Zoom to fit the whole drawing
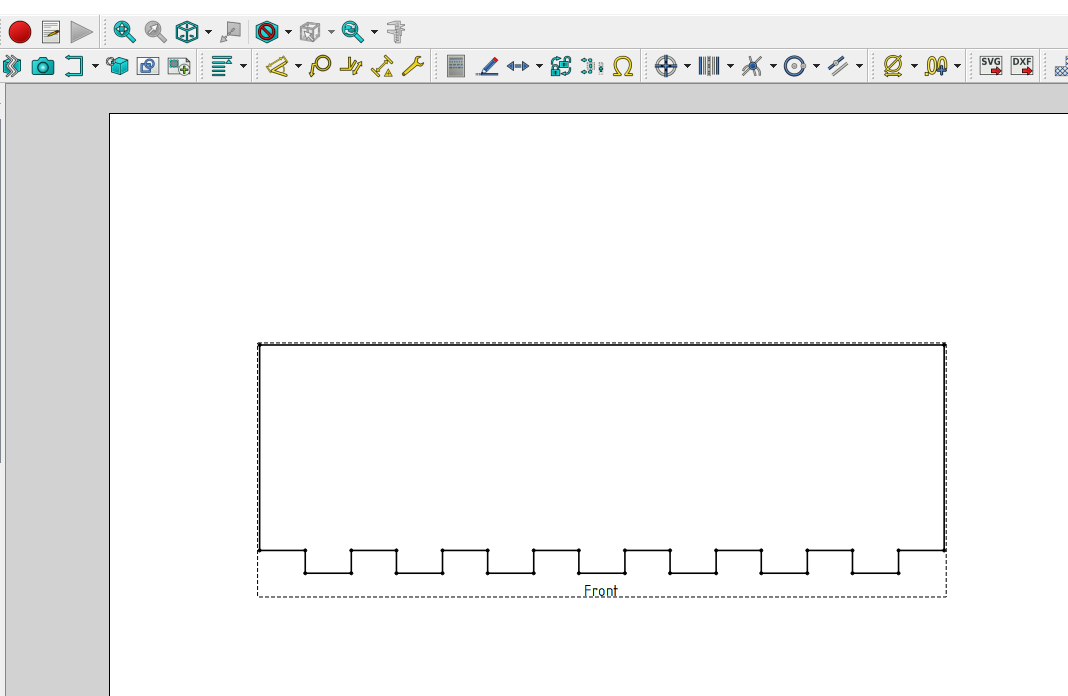Image resolution: width=1068 pixels, height=696 pixels. (122, 31)
